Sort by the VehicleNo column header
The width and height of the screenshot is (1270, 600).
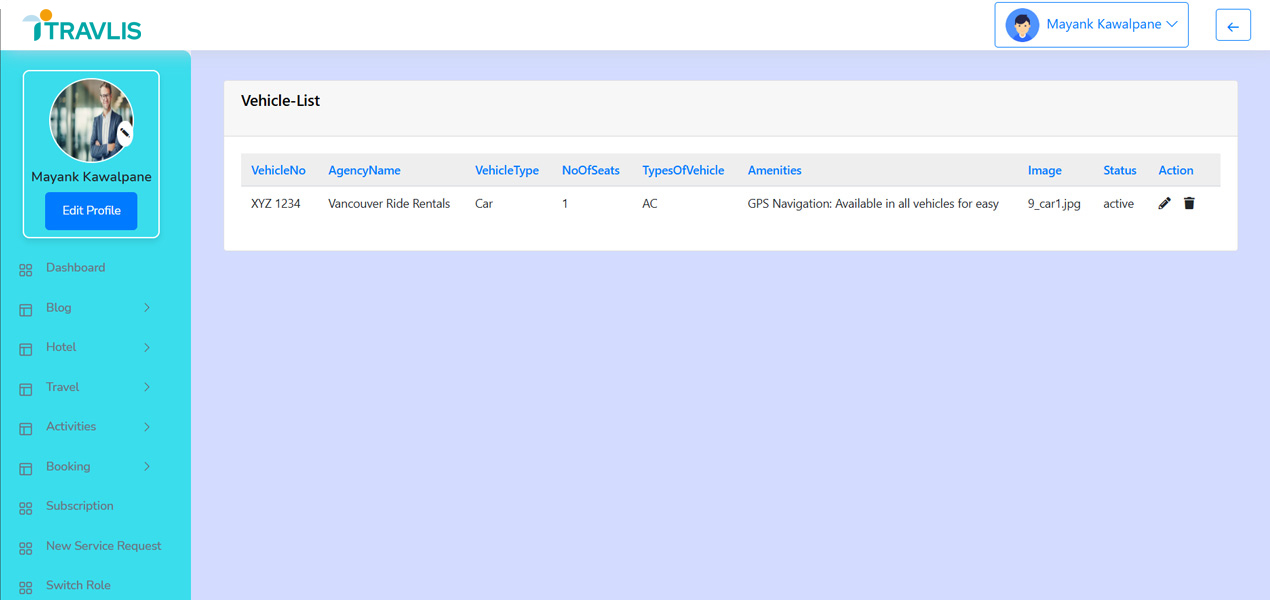pos(278,170)
